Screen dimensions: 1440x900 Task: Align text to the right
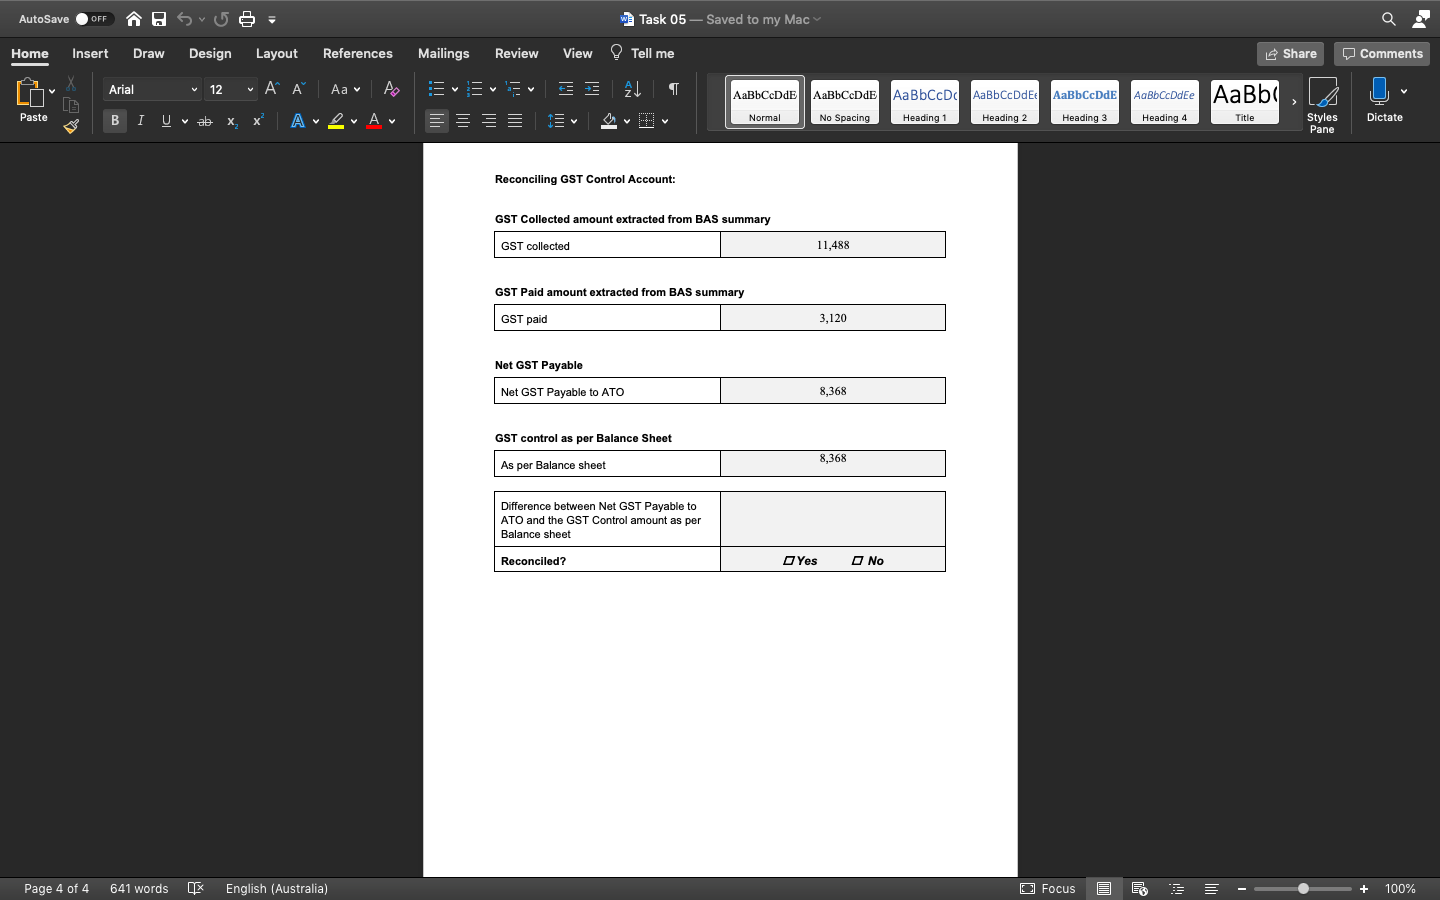click(489, 121)
